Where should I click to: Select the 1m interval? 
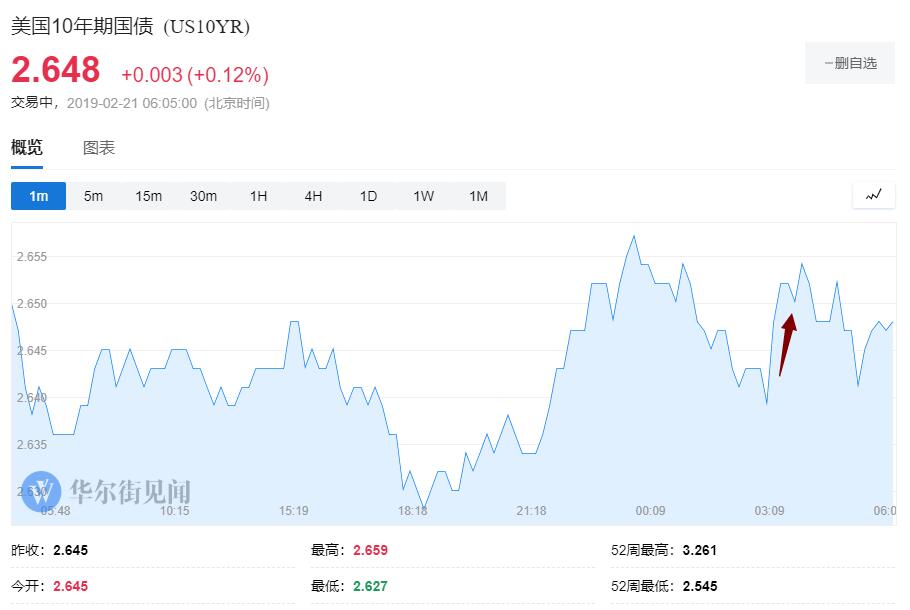pos(38,196)
